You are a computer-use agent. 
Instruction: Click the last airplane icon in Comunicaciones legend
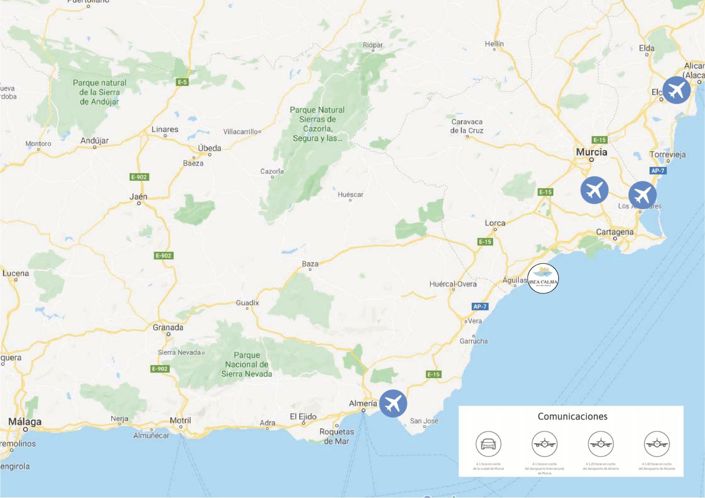[x=656, y=444]
